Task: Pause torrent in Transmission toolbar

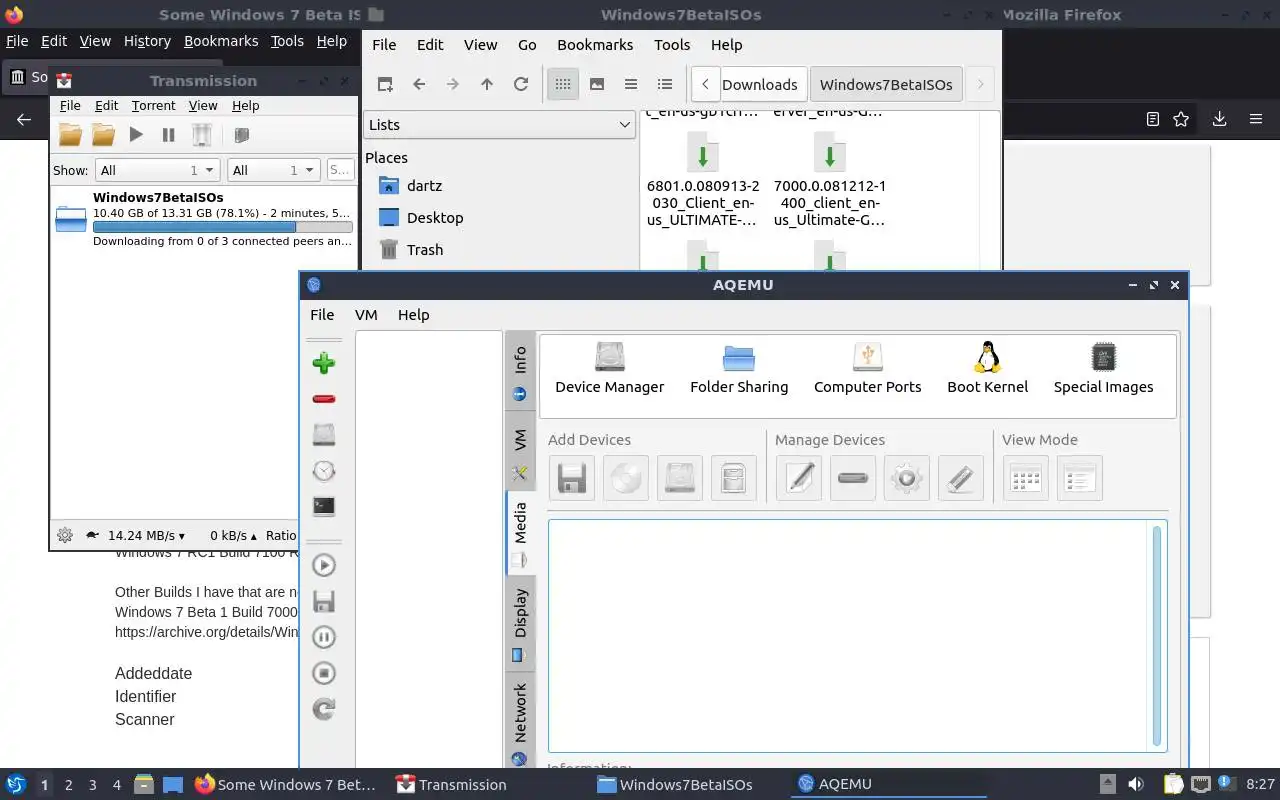Action: pyautogui.click(x=168, y=134)
